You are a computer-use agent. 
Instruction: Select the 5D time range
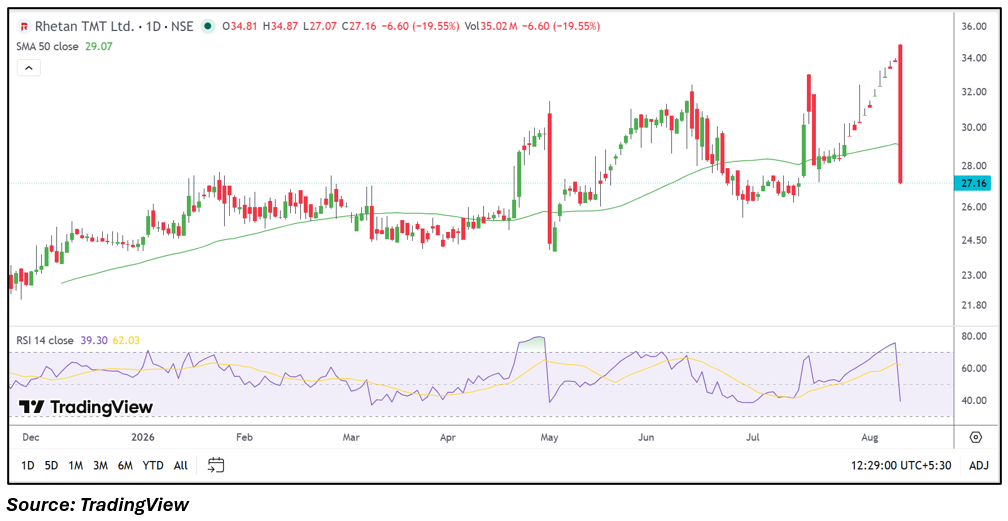coord(52,465)
